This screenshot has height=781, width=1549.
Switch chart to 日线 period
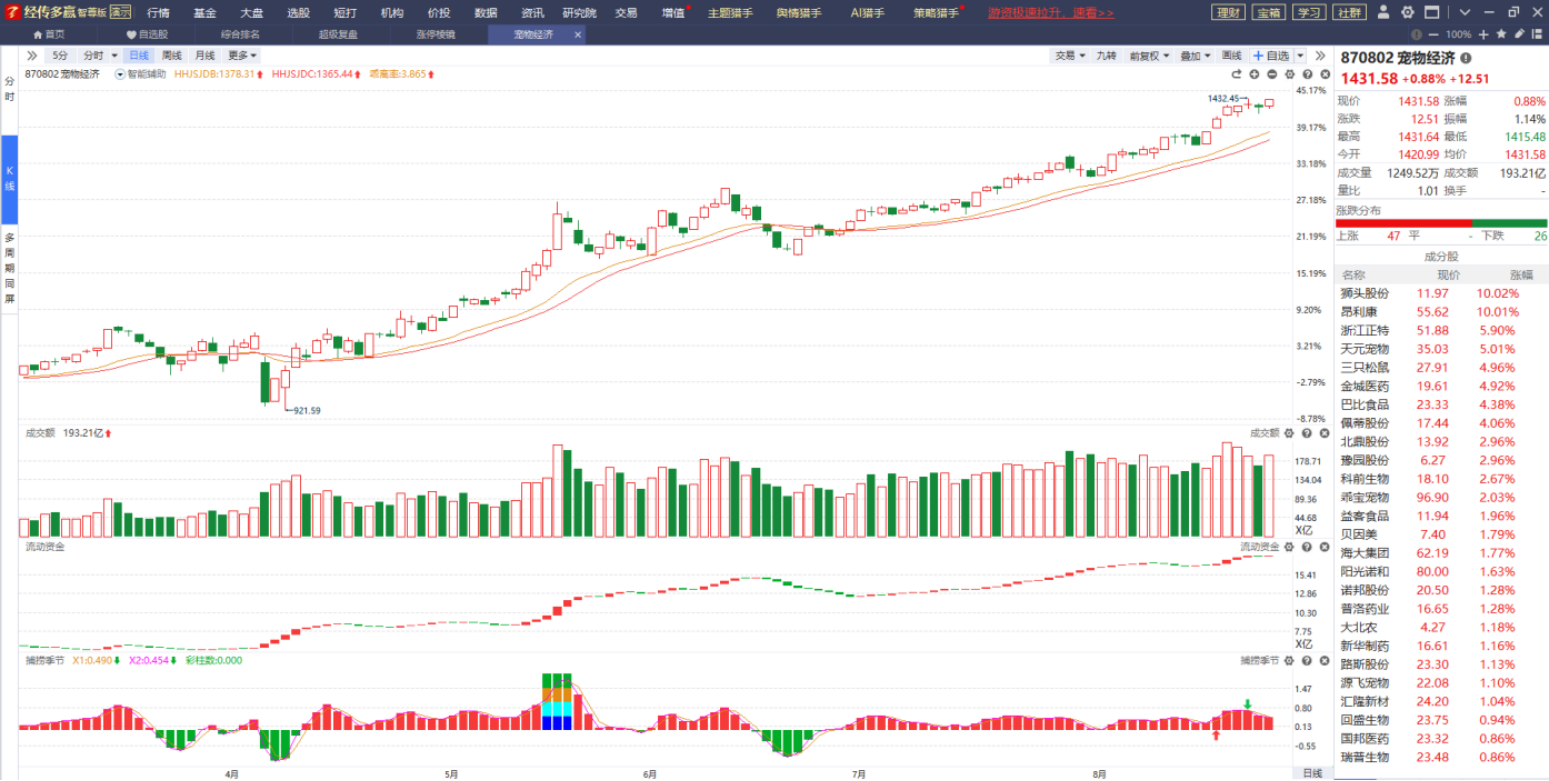139,55
